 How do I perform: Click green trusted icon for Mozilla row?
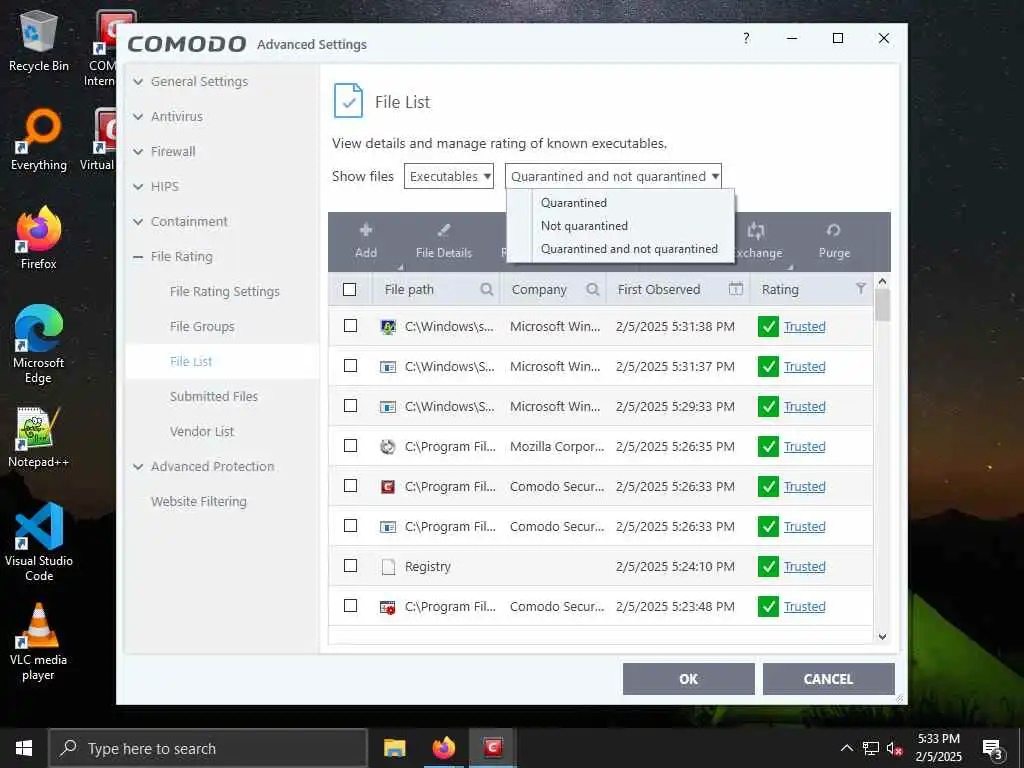pyautogui.click(x=768, y=447)
